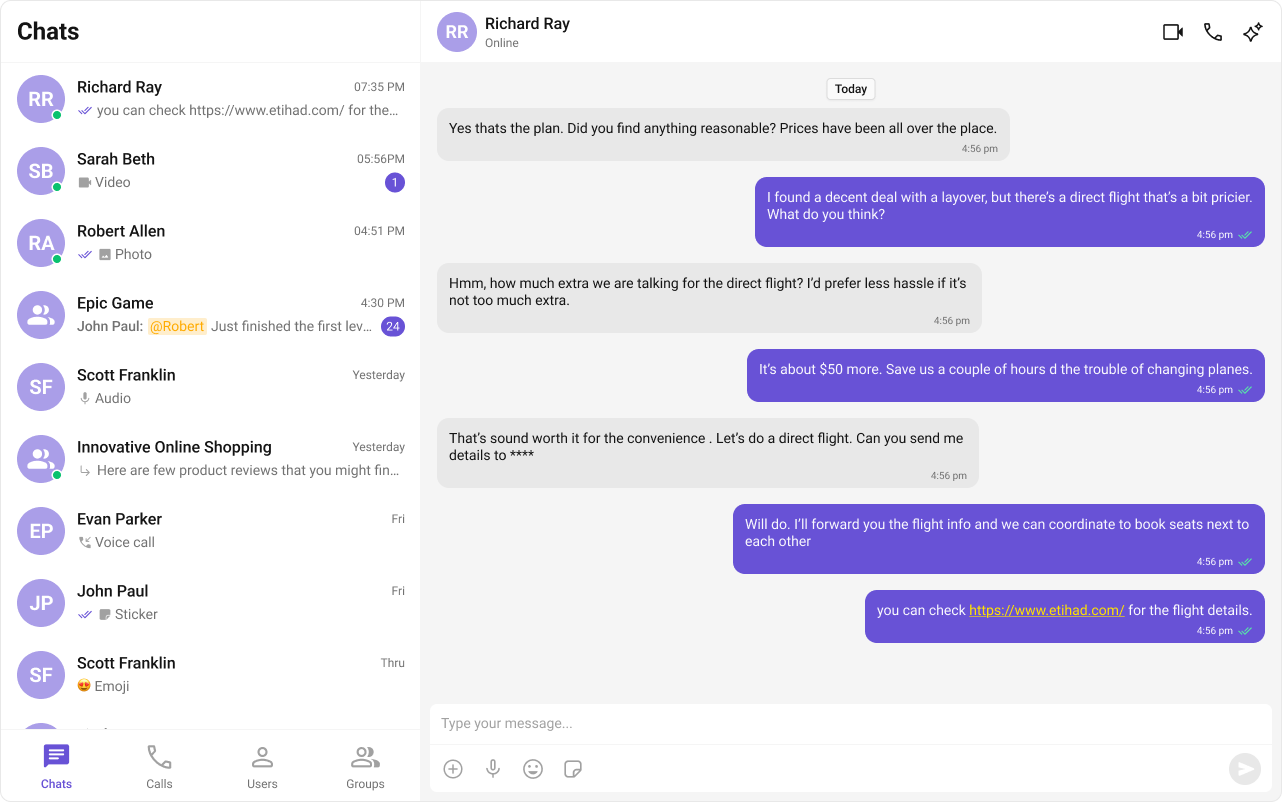Open the Groups tab
1282x802 pixels.
[x=365, y=767]
